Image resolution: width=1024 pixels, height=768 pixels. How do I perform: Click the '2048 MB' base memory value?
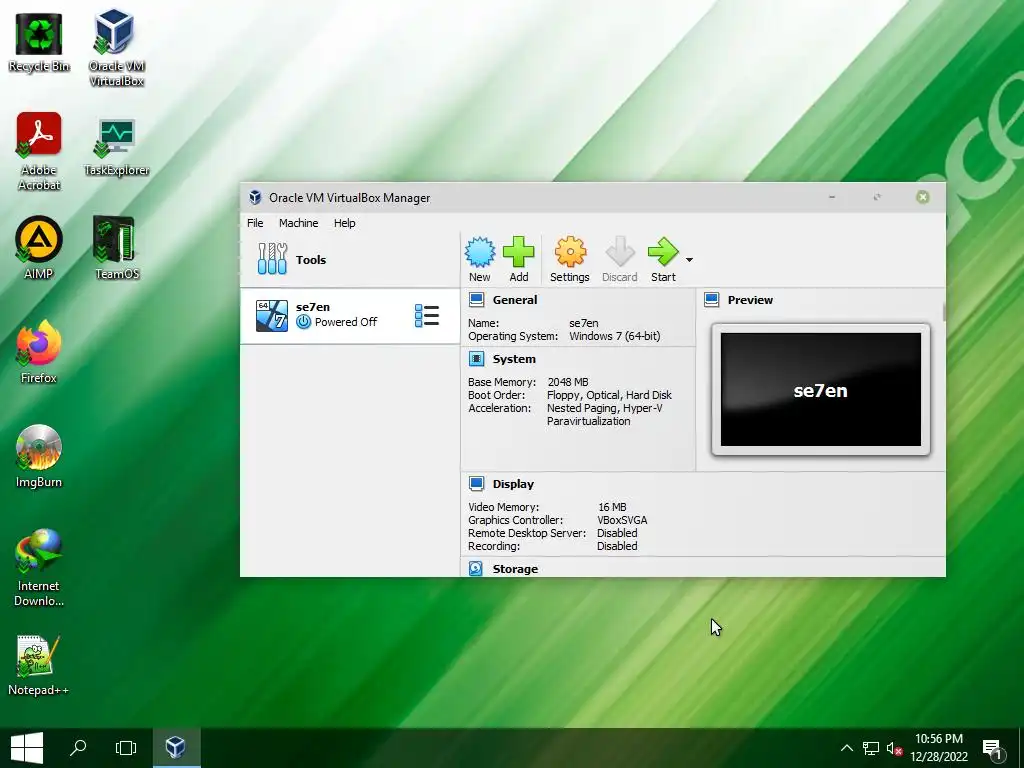click(568, 382)
